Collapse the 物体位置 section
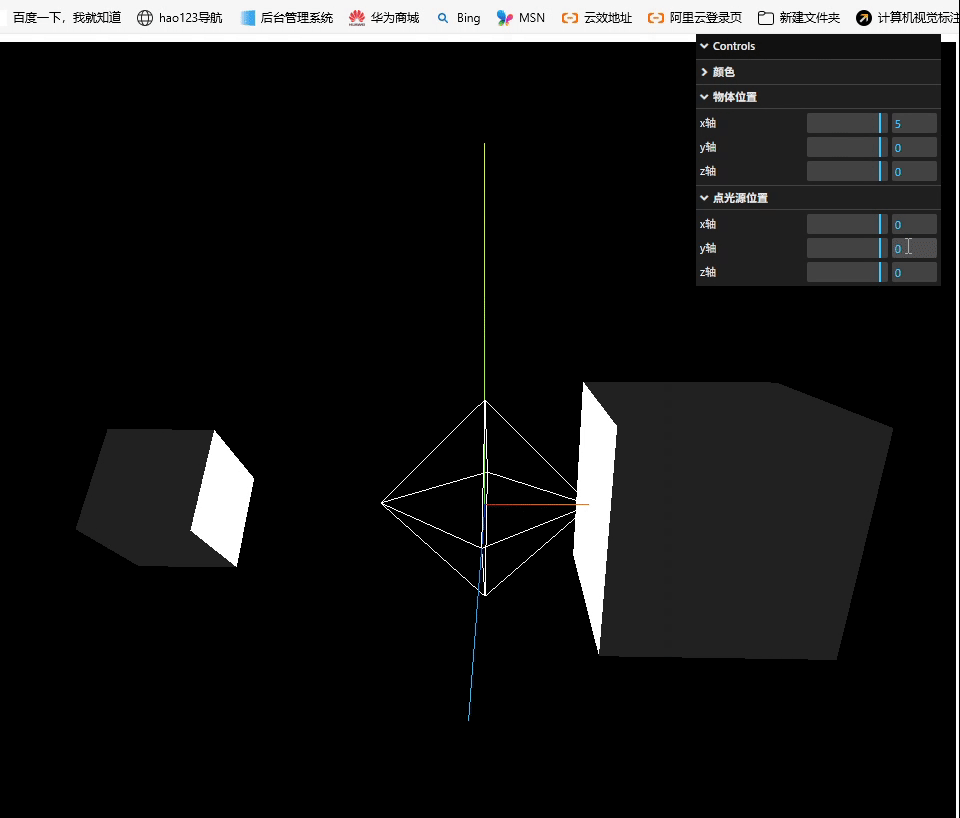960x818 pixels. click(733, 96)
